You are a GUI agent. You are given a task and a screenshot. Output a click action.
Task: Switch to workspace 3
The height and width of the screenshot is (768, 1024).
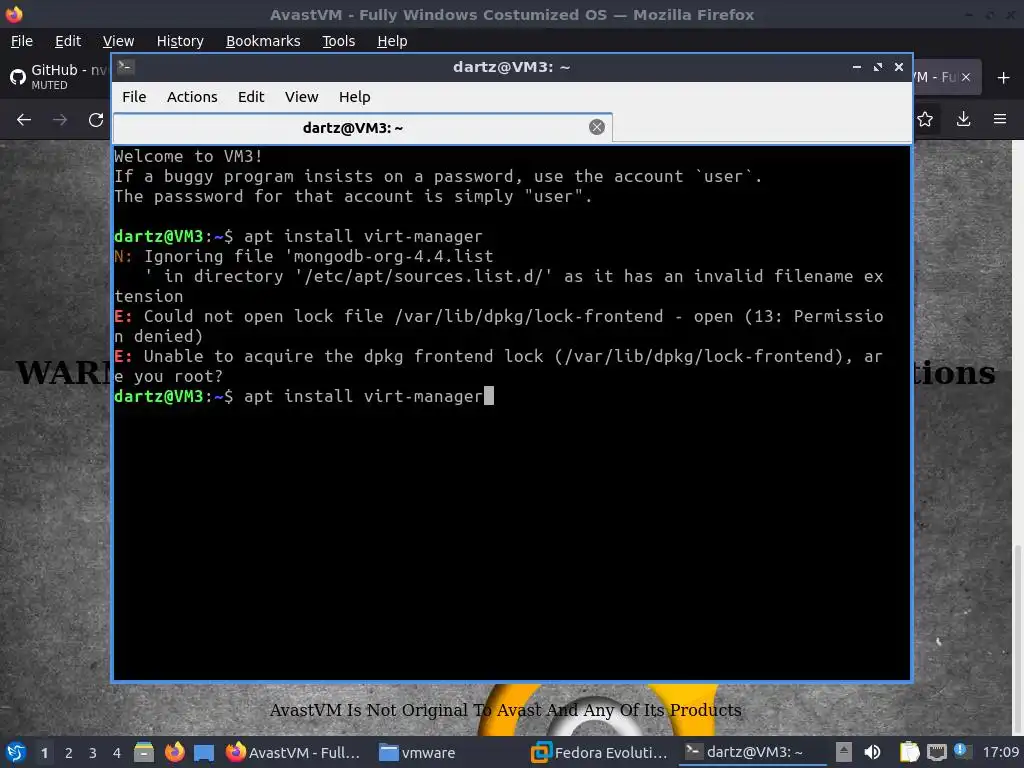click(x=93, y=753)
